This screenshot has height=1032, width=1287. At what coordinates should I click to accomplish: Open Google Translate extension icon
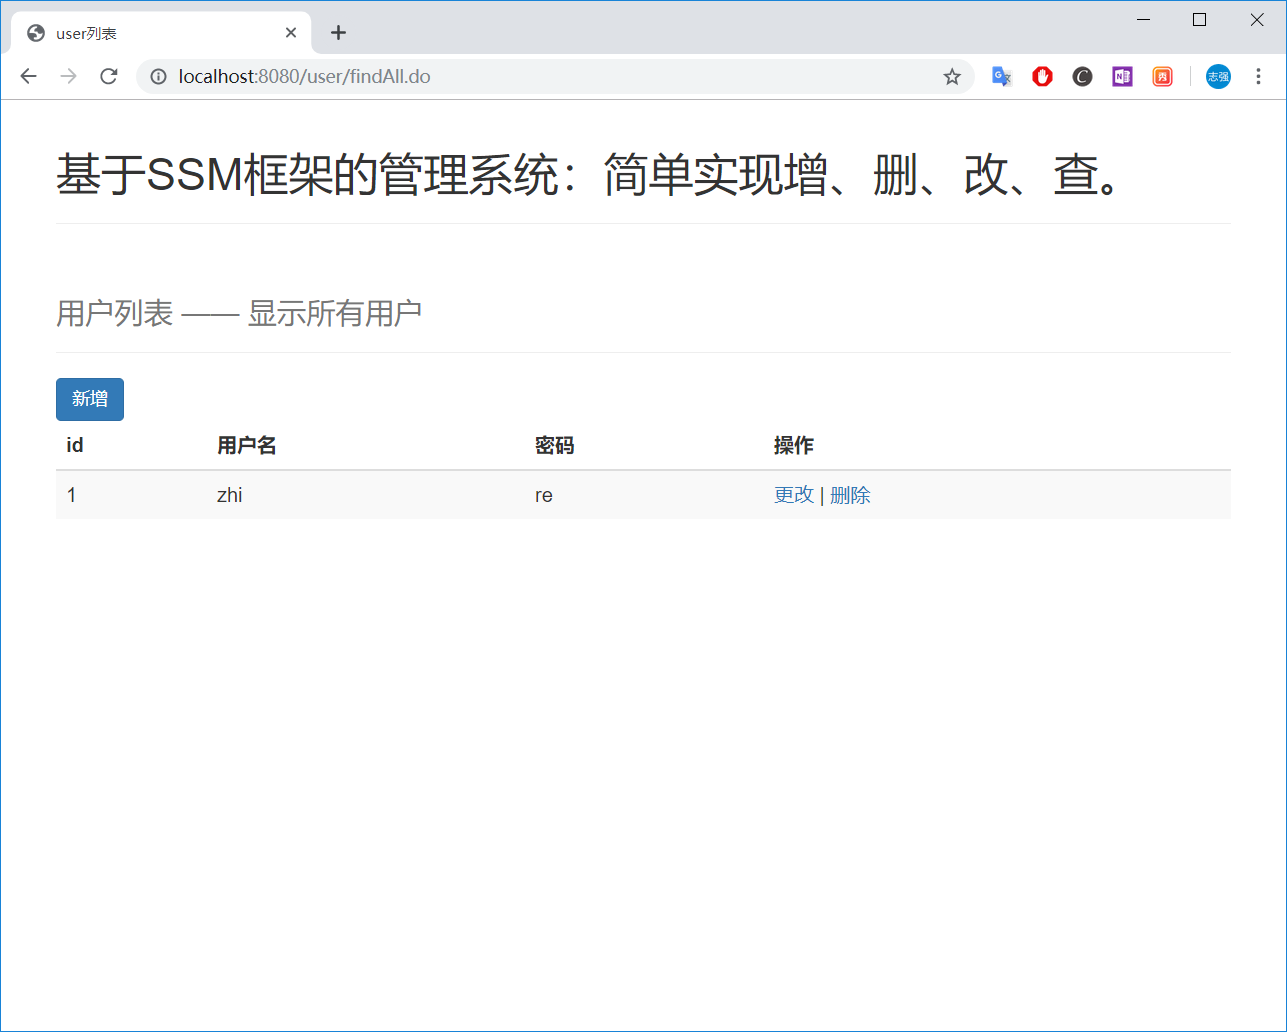(1002, 77)
